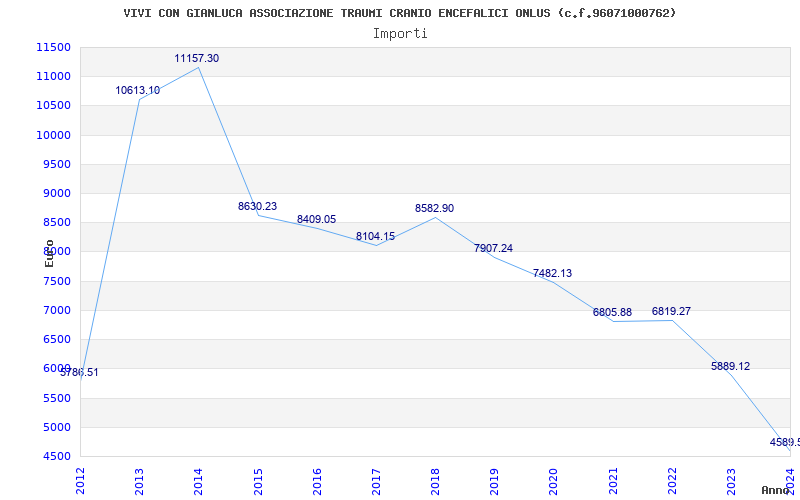Click the 8500 y-axis value
This screenshot has height=500, width=800.
(x=56, y=222)
